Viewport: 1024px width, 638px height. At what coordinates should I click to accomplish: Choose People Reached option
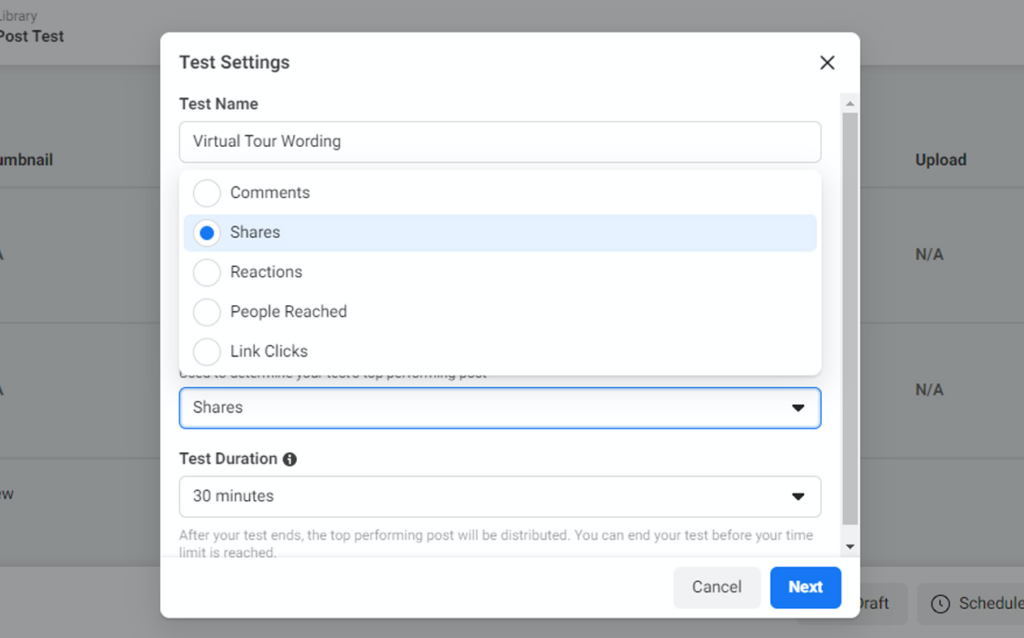click(206, 311)
